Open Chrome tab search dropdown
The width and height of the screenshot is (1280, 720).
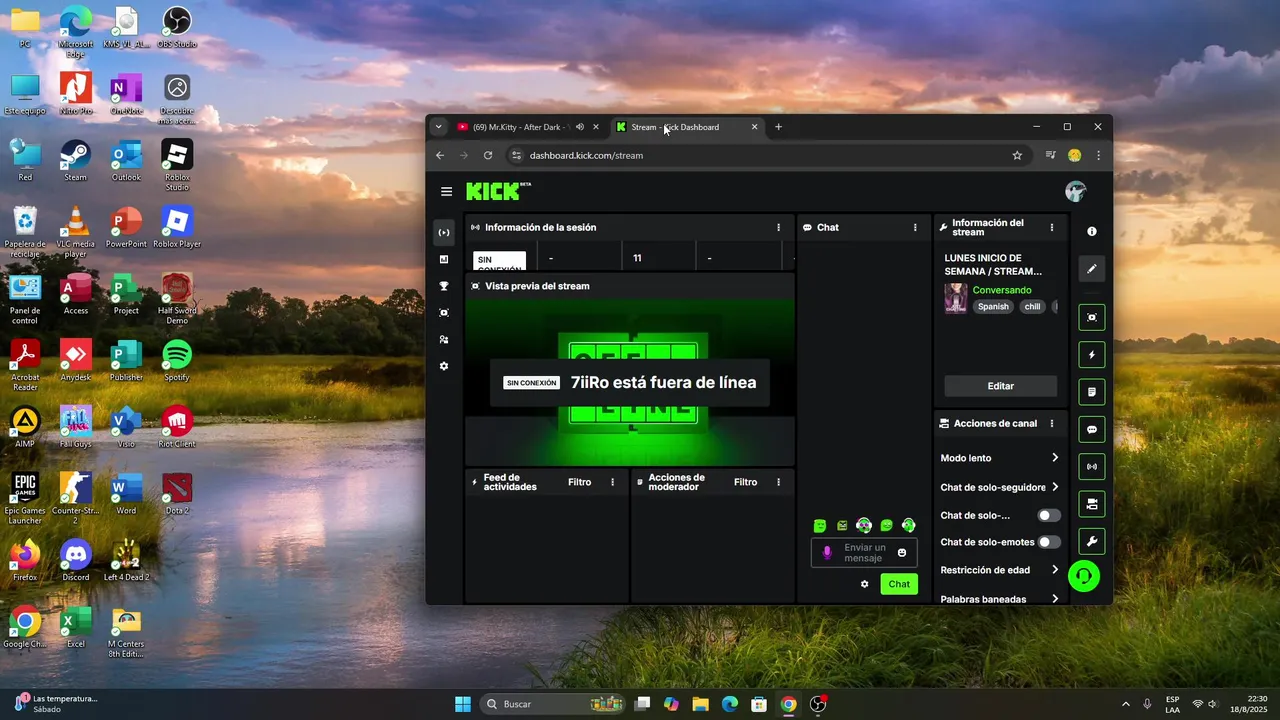coord(438,127)
